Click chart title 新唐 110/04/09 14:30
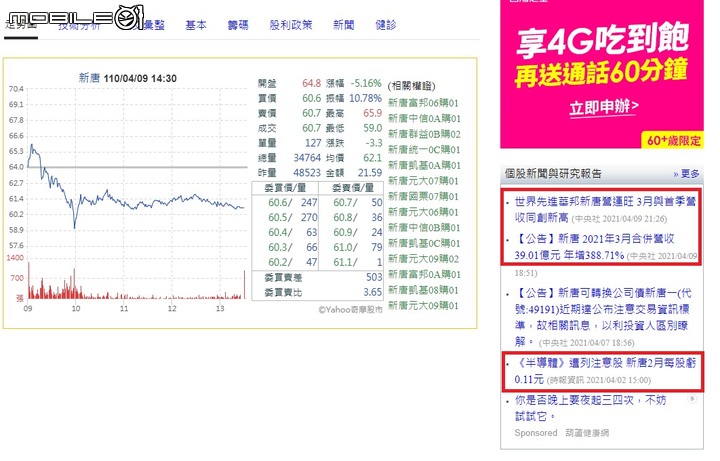 (x=127, y=78)
